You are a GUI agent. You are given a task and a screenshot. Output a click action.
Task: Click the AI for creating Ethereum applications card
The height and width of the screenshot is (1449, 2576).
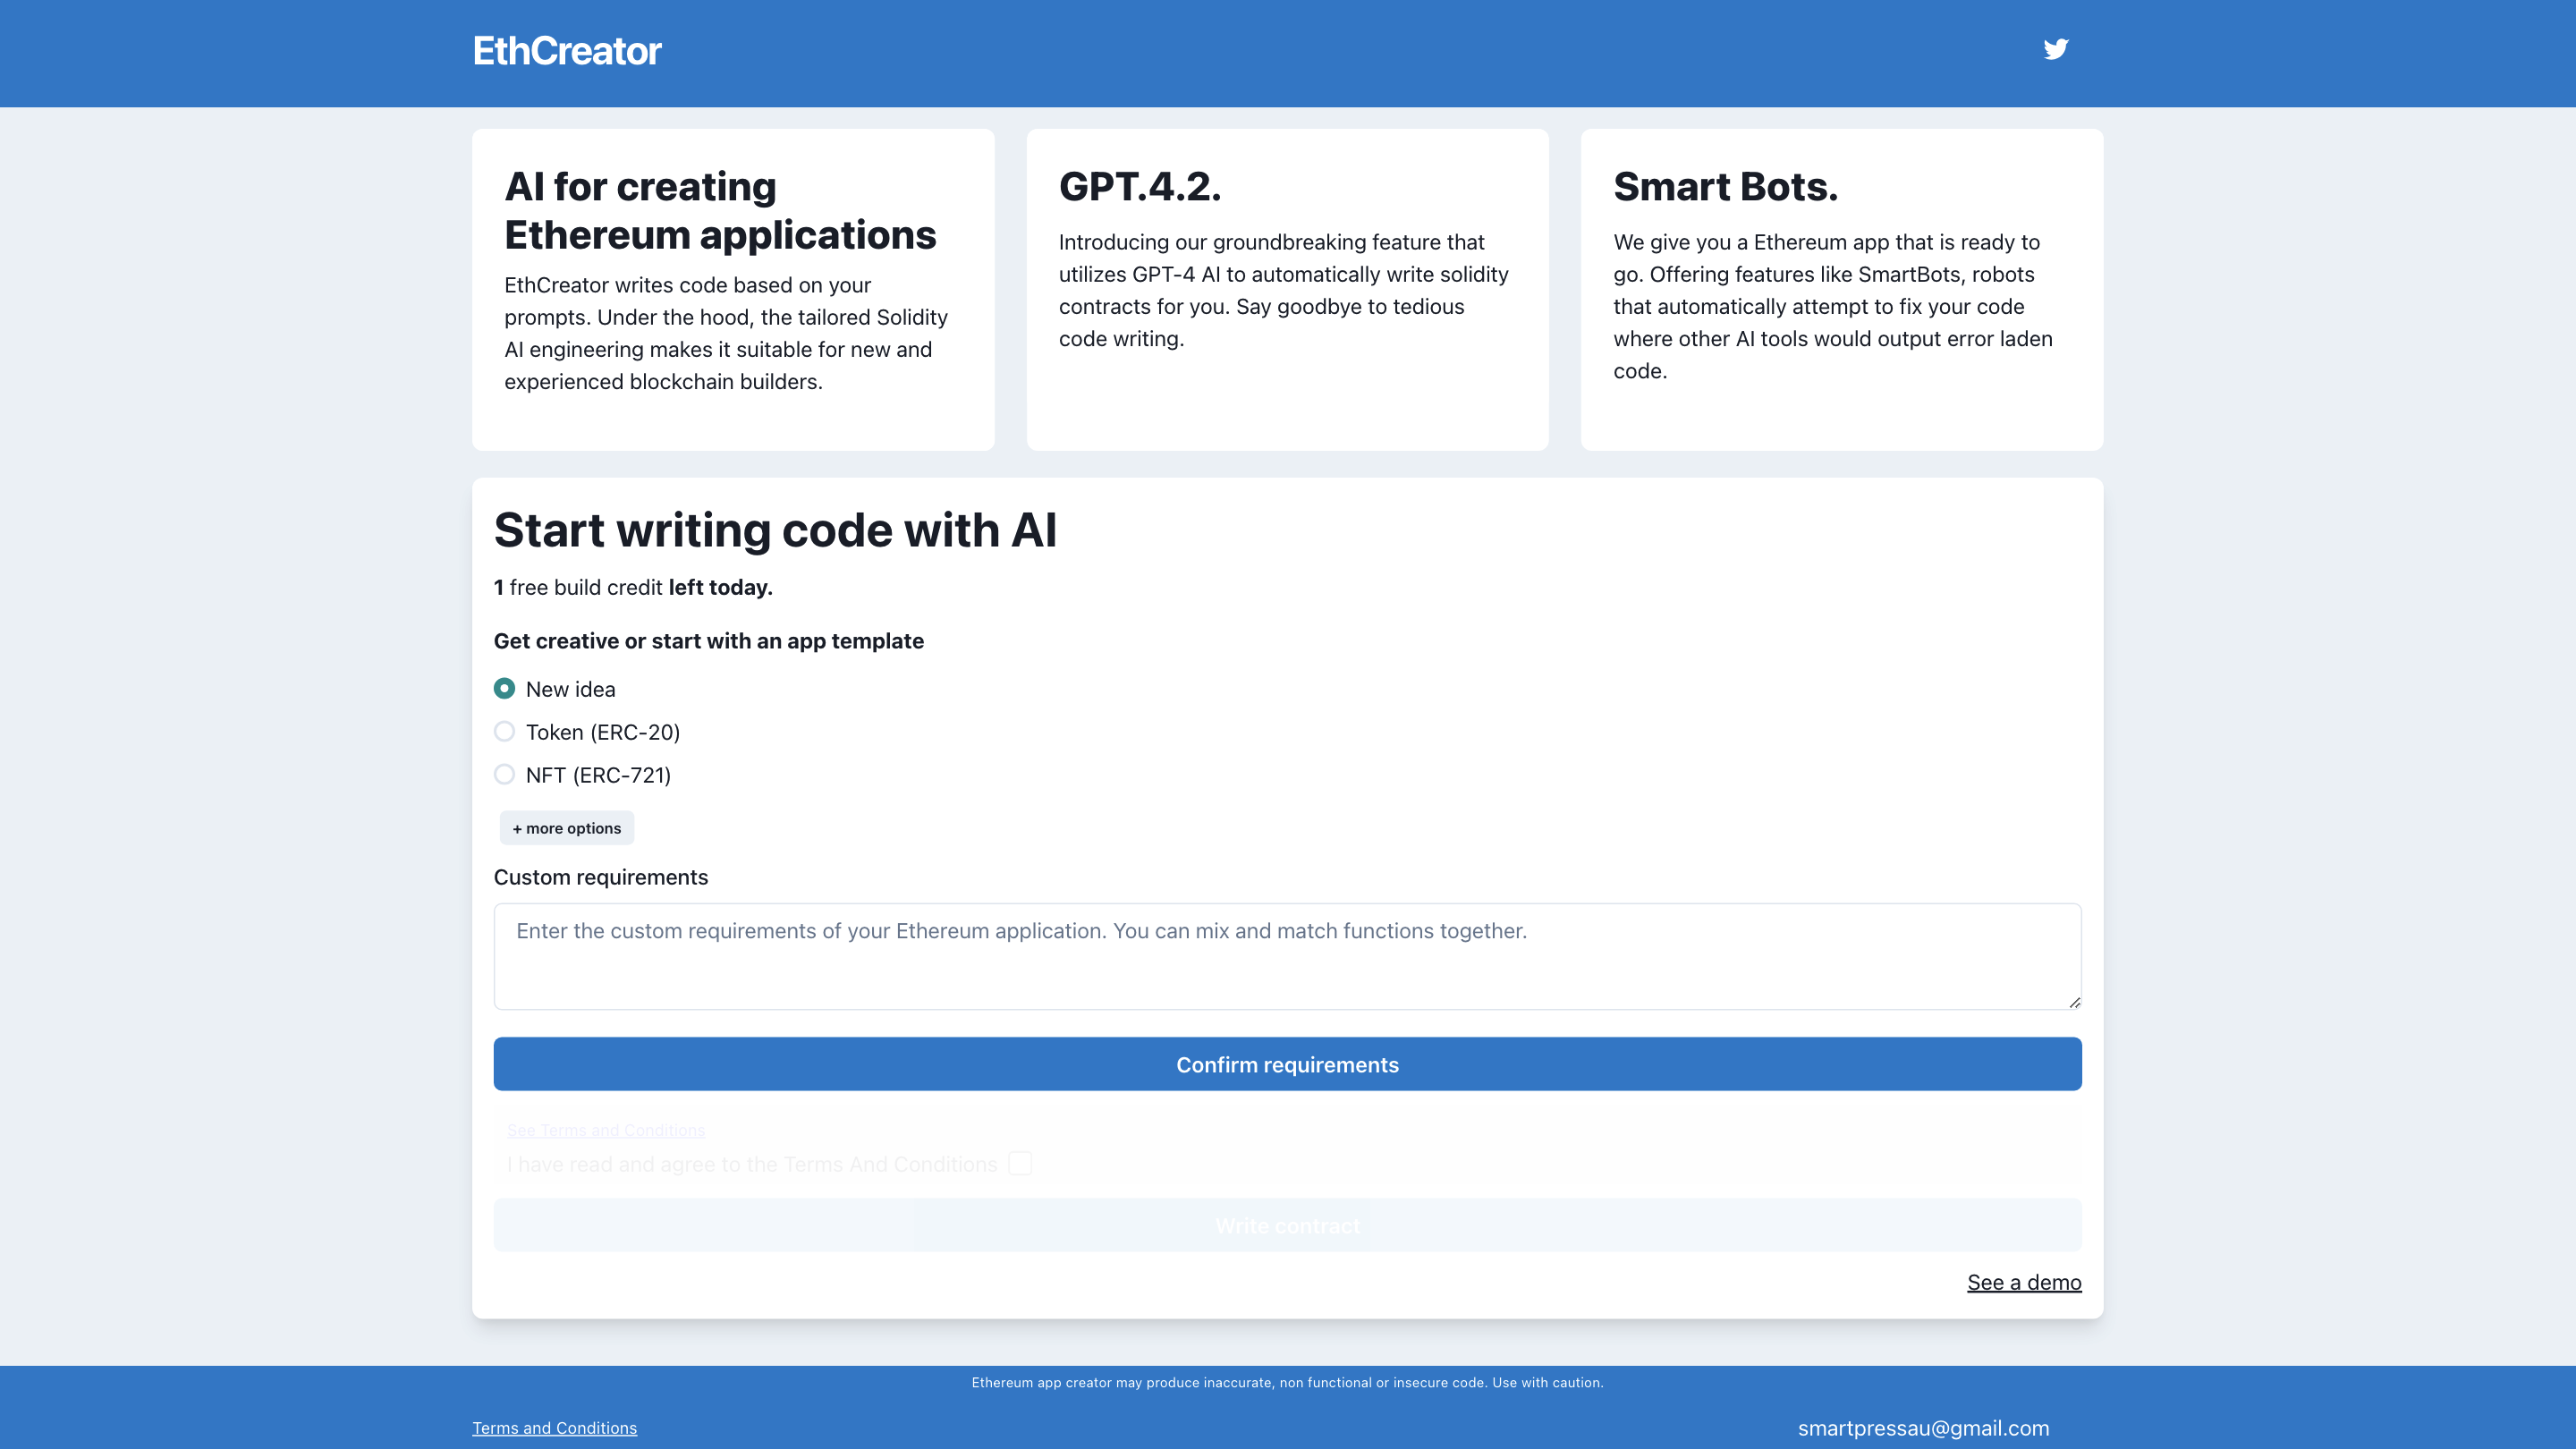coord(733,289)
